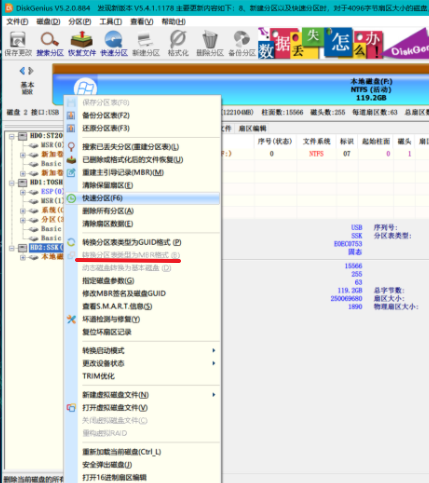This screenshot has height=483, width=429.
Task: Select 修改MBR签名及磁盘GUID entry
Action: (143, 294)
